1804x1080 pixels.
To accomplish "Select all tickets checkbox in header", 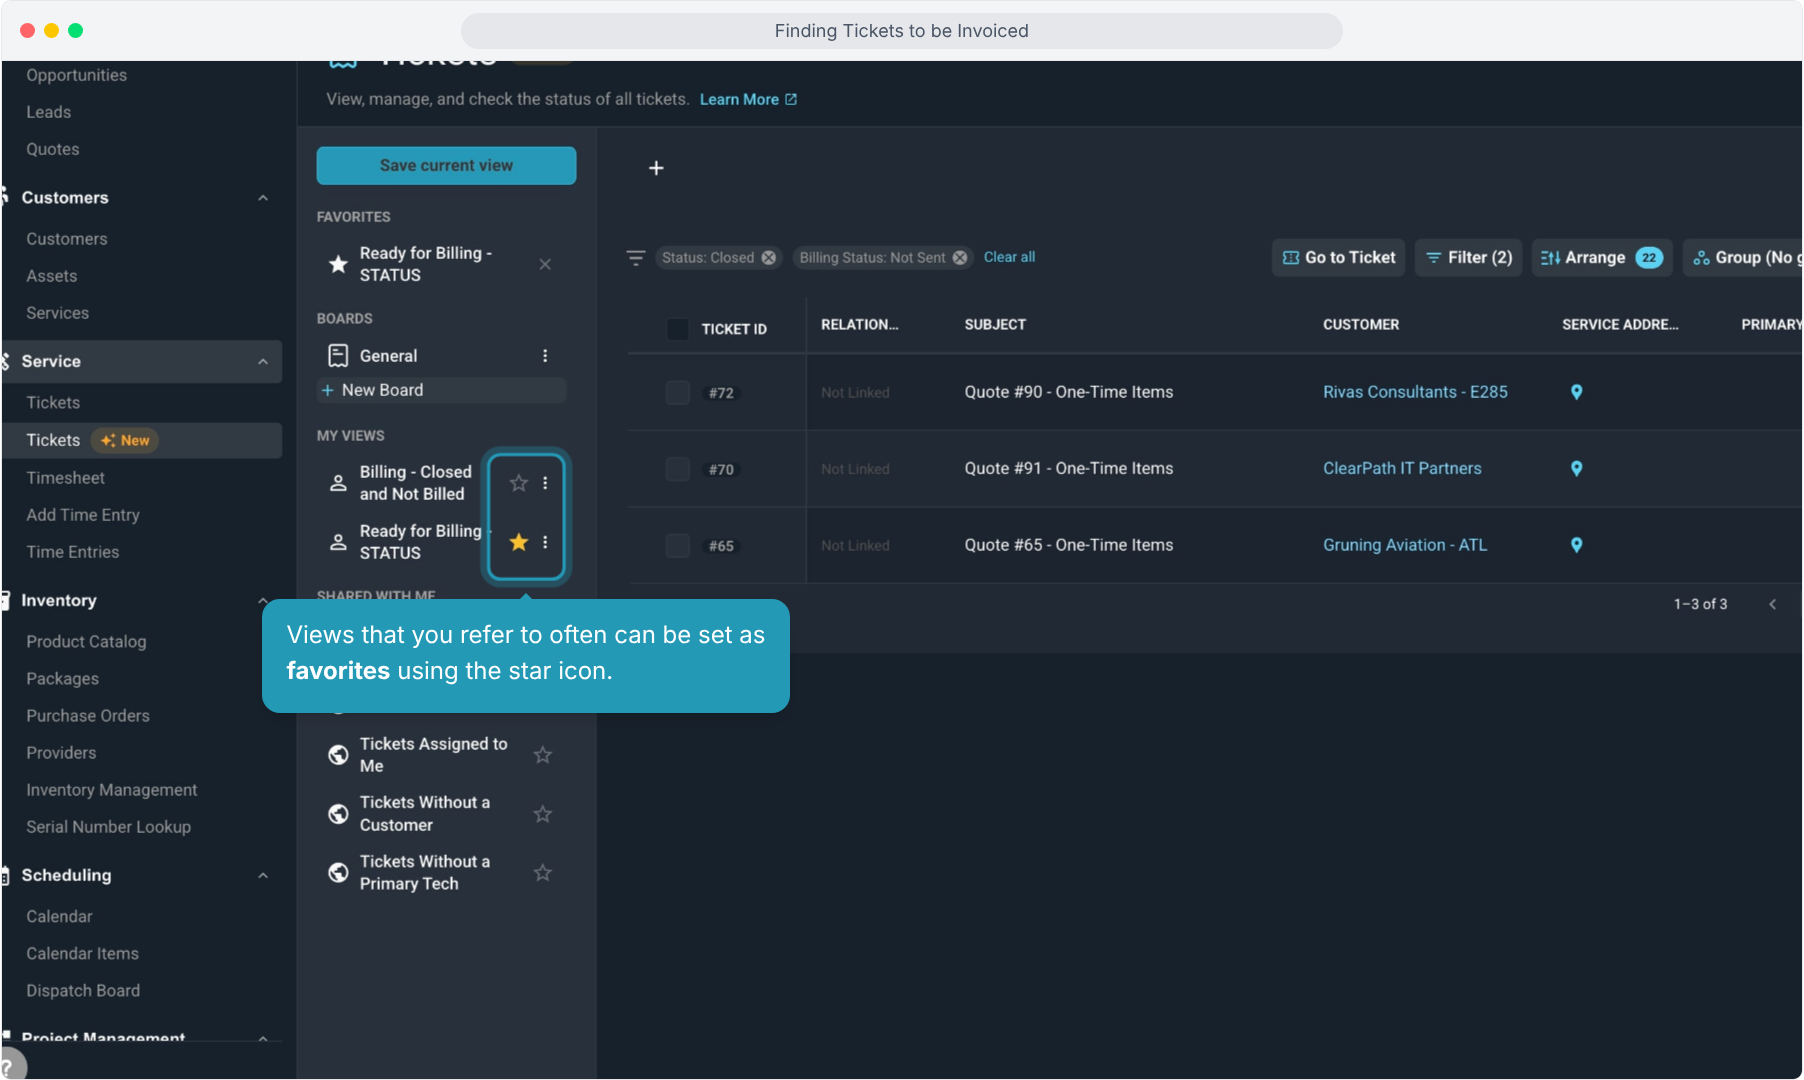I will click(x=678, y=329).
